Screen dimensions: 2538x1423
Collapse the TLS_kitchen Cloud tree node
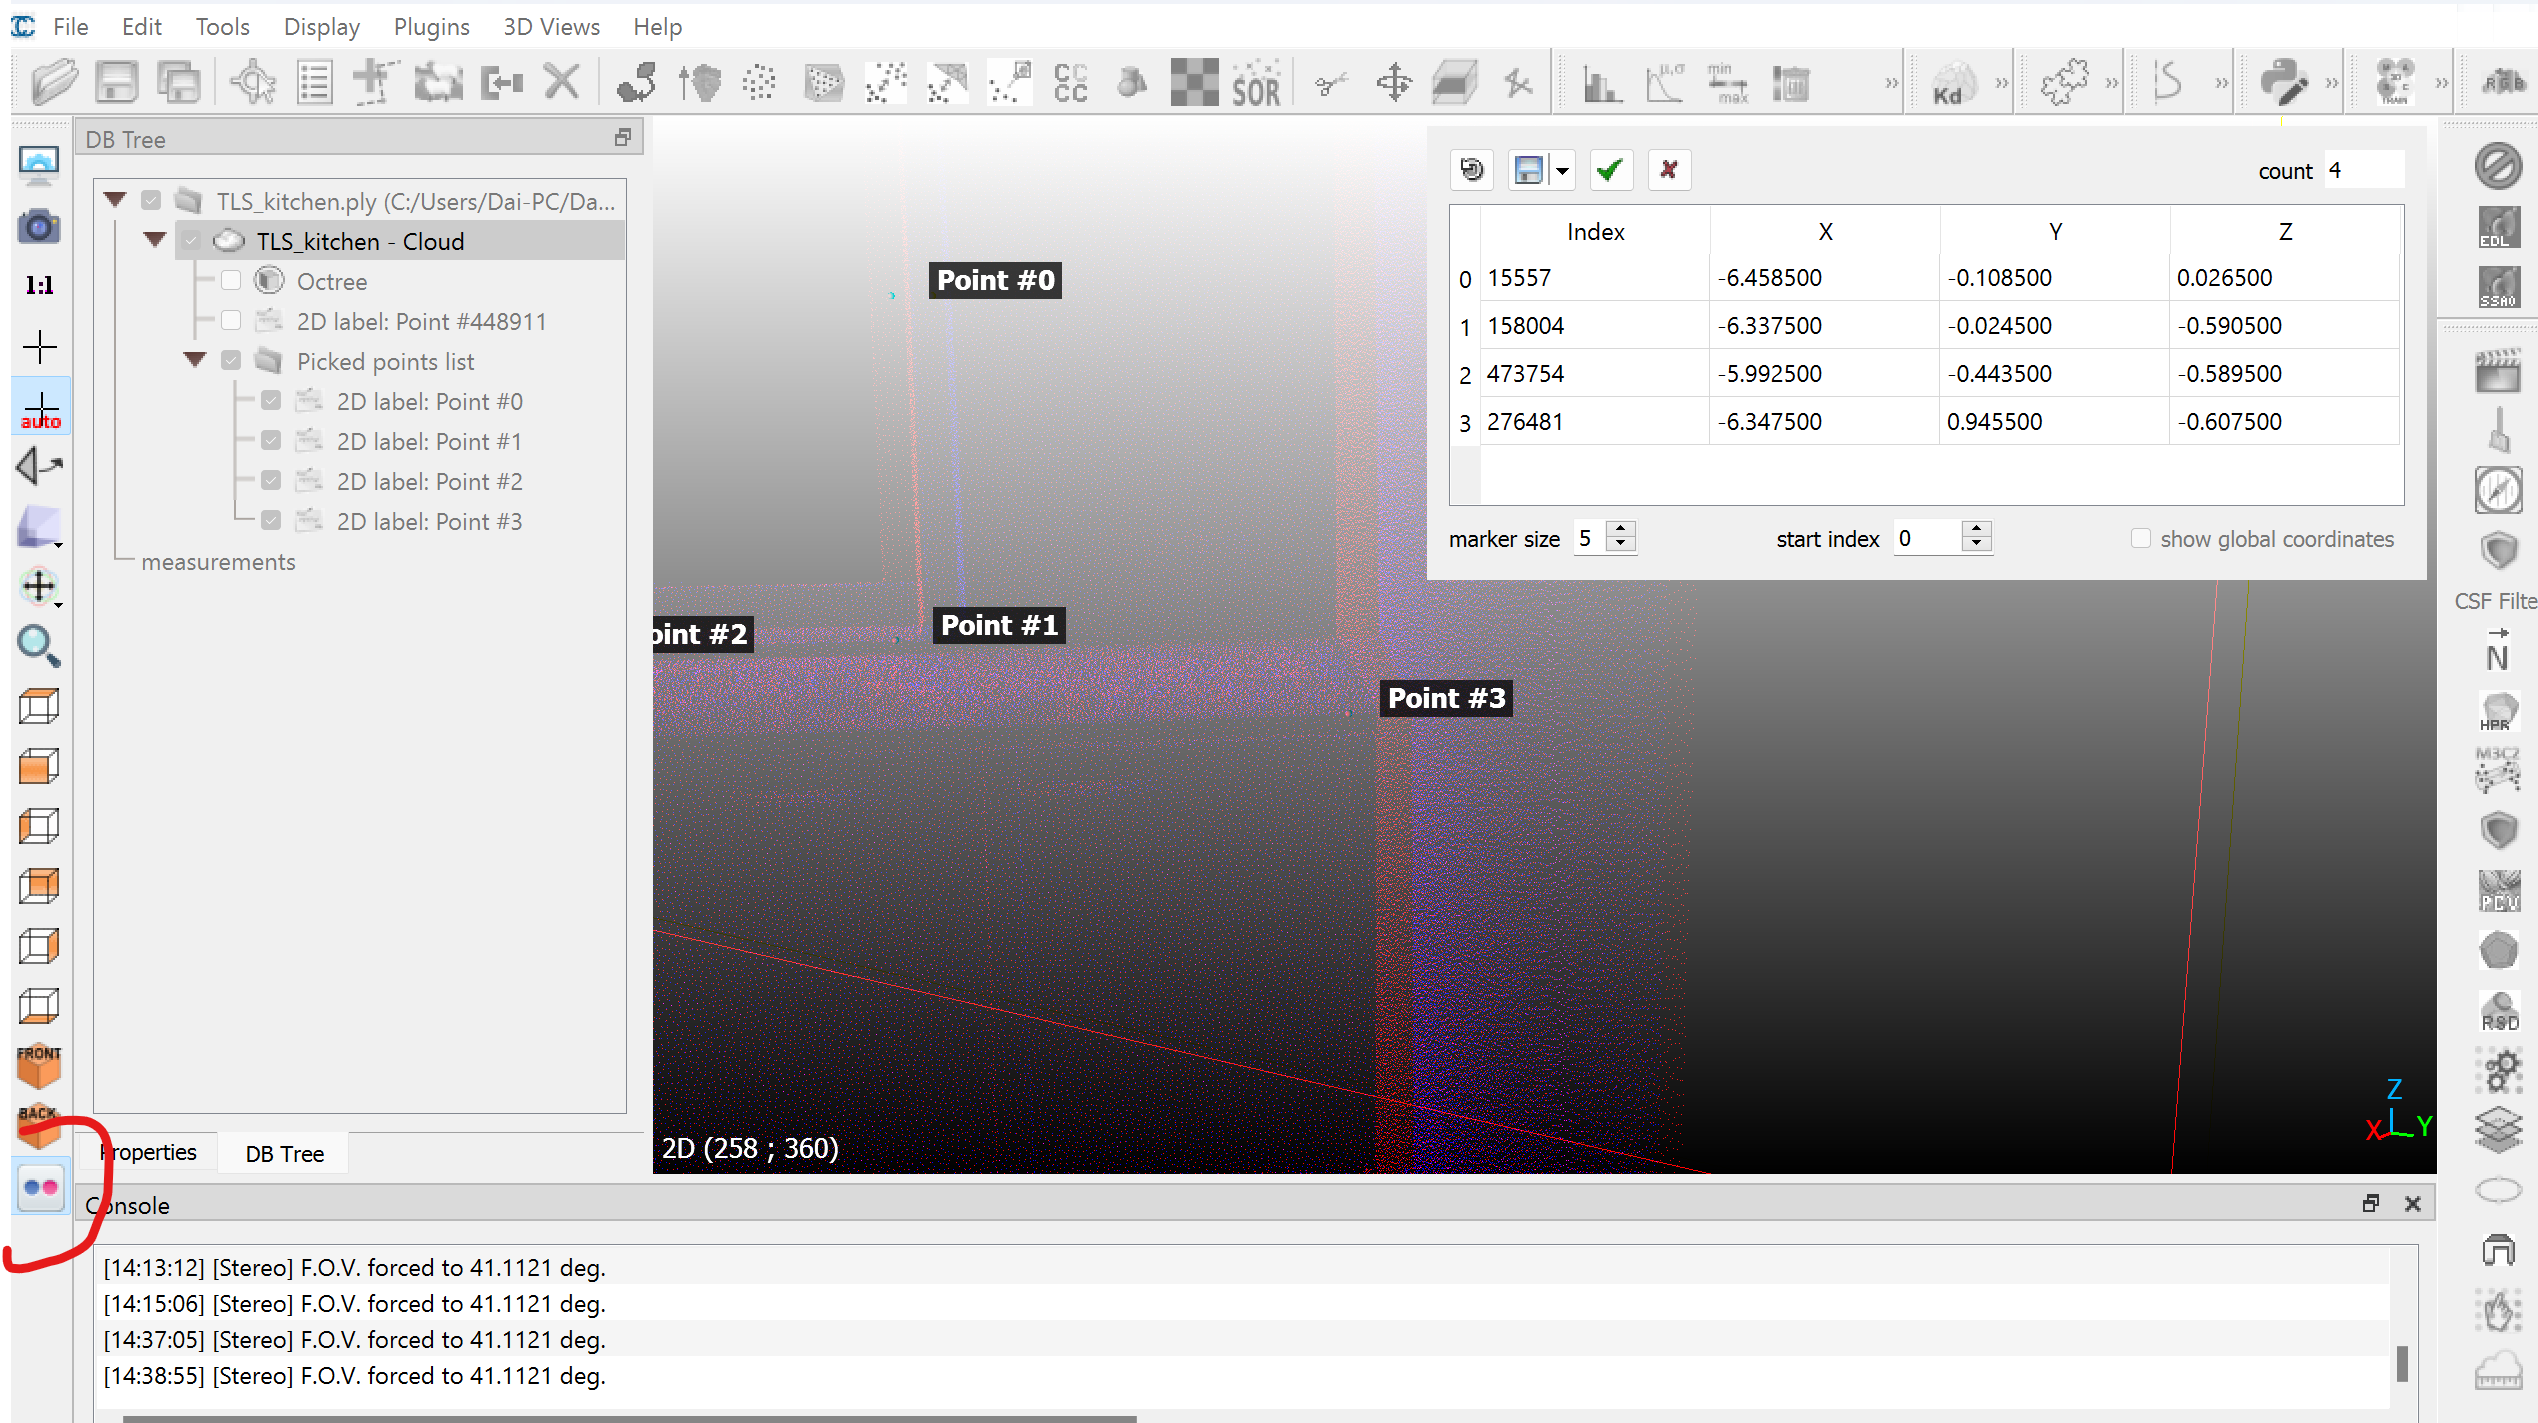153,241
